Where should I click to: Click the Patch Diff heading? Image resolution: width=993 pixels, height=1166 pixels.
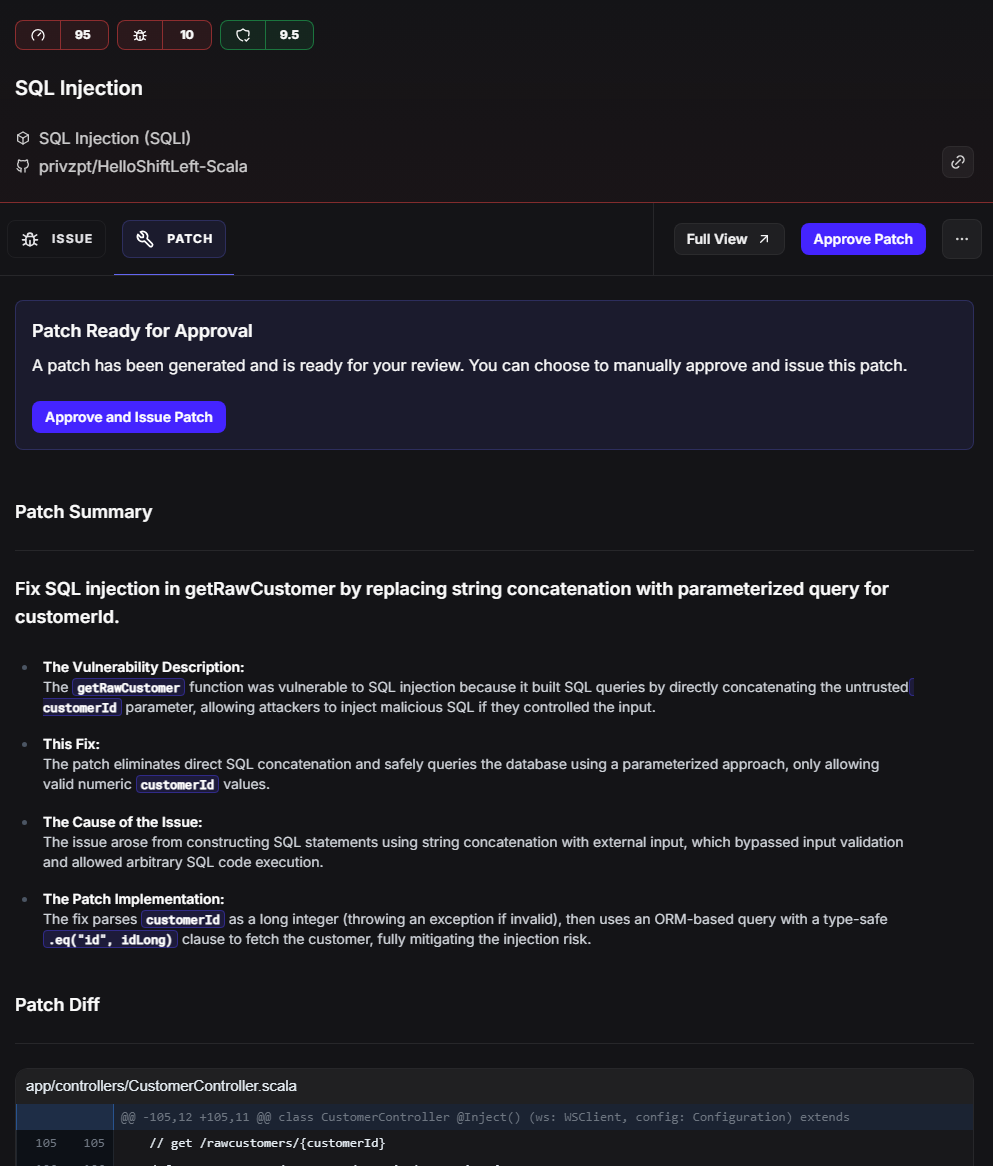[x=57, y=1004]
